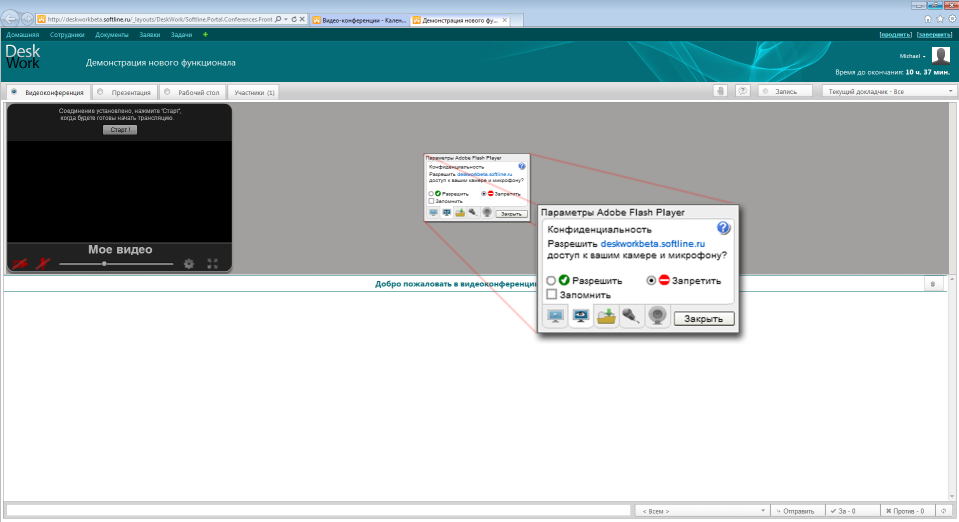Click the 'Демонстрация нового функционала' page title

[160, 62]
